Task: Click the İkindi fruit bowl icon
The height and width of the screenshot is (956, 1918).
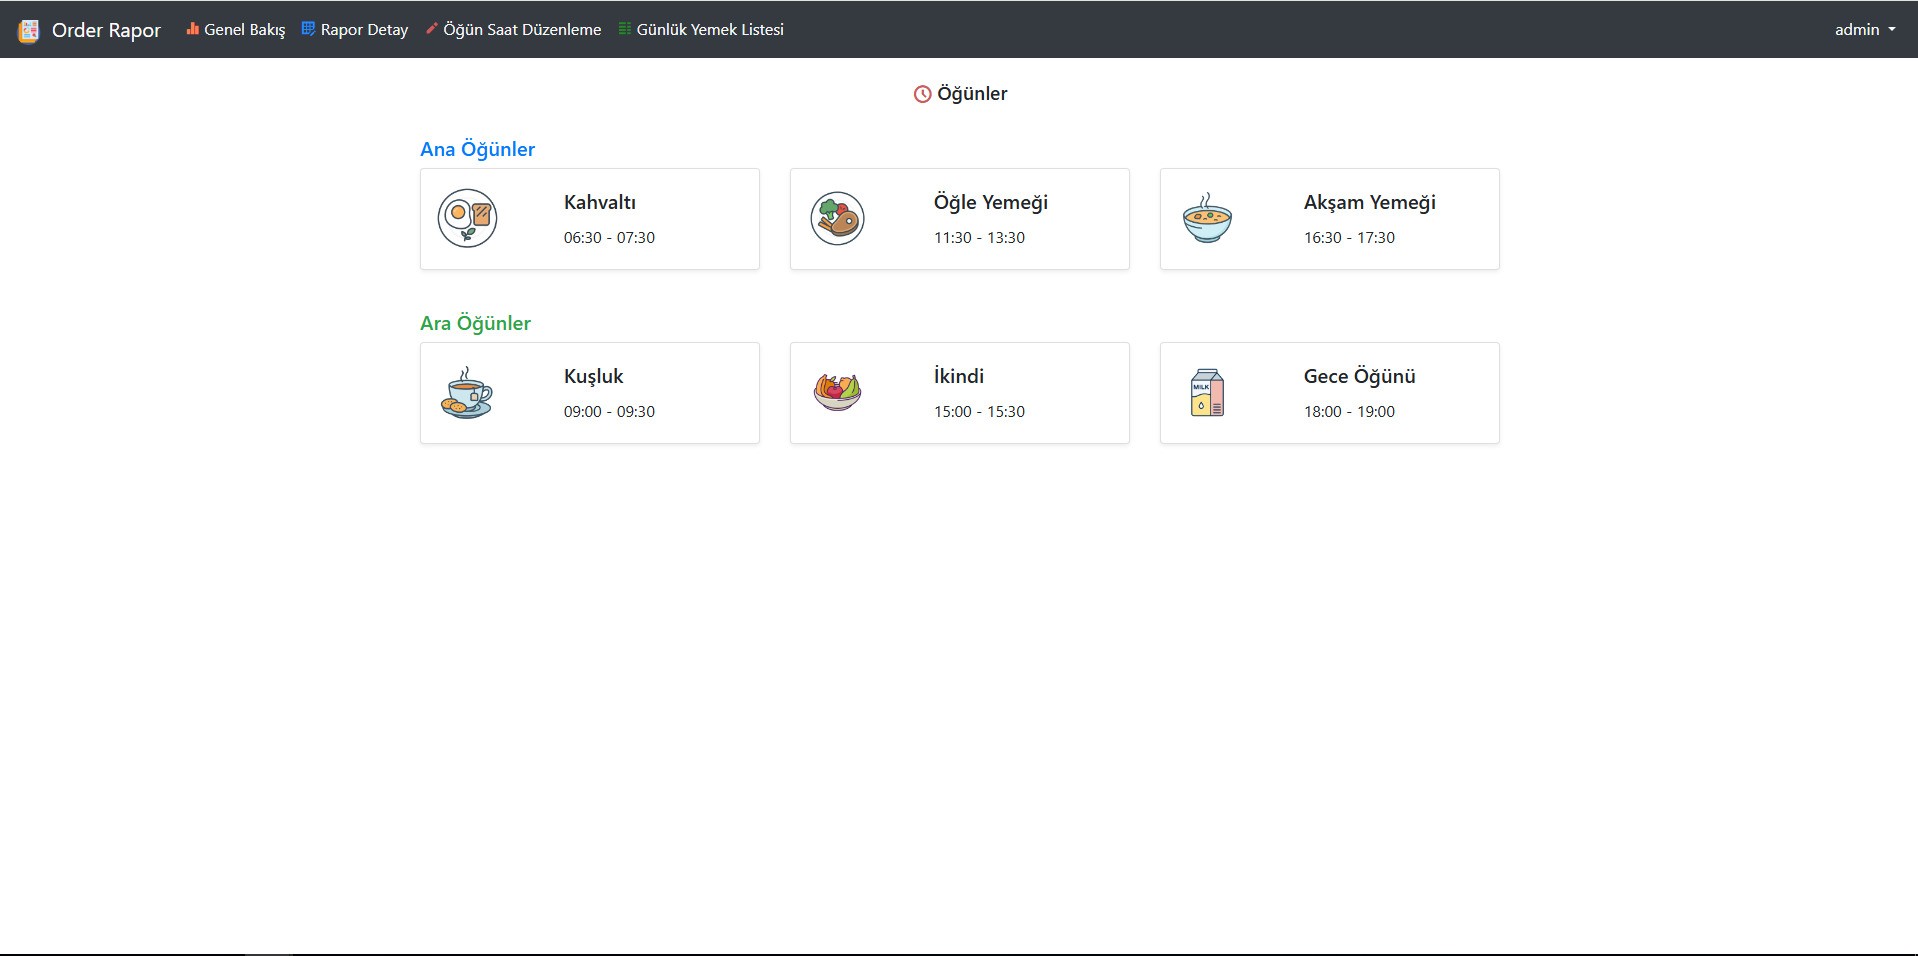Action: pos(837,392)
